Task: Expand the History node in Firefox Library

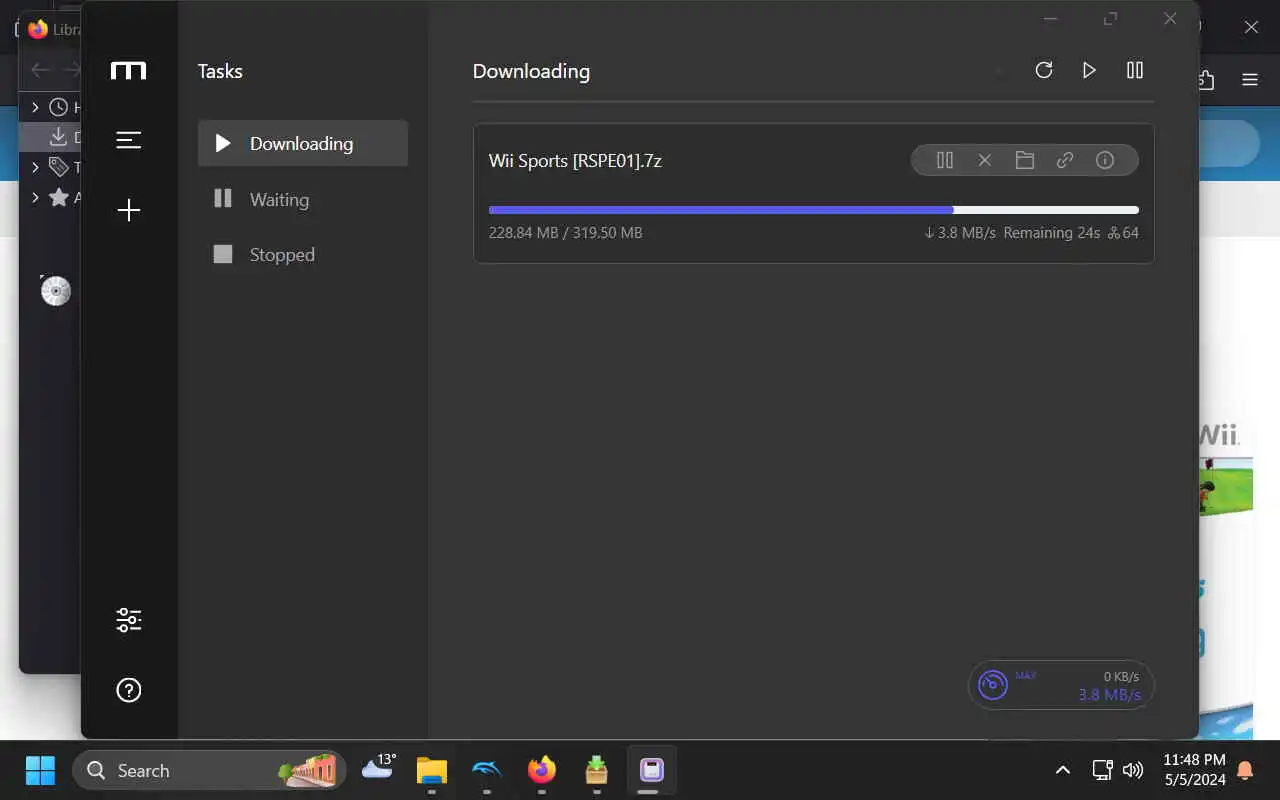Action: 35,107
